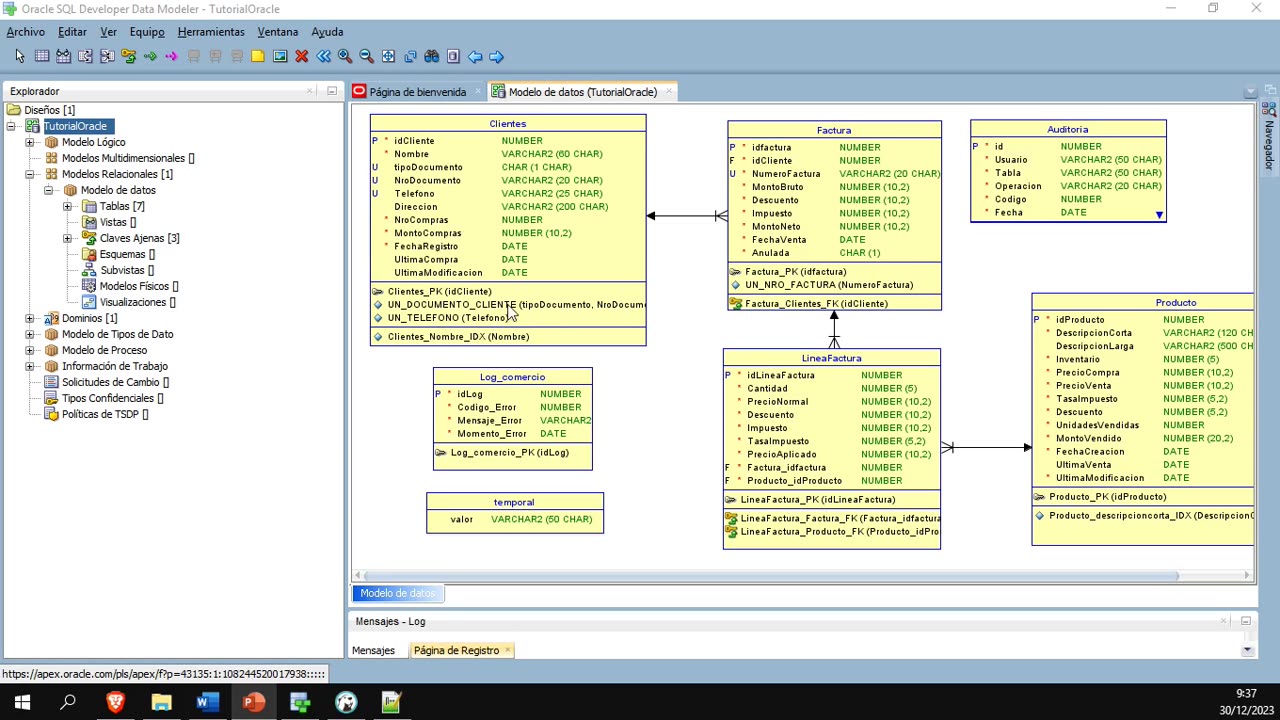Select the LineaFactura table title
Screen dimensions: 1280x720
(x=831, y=358)
